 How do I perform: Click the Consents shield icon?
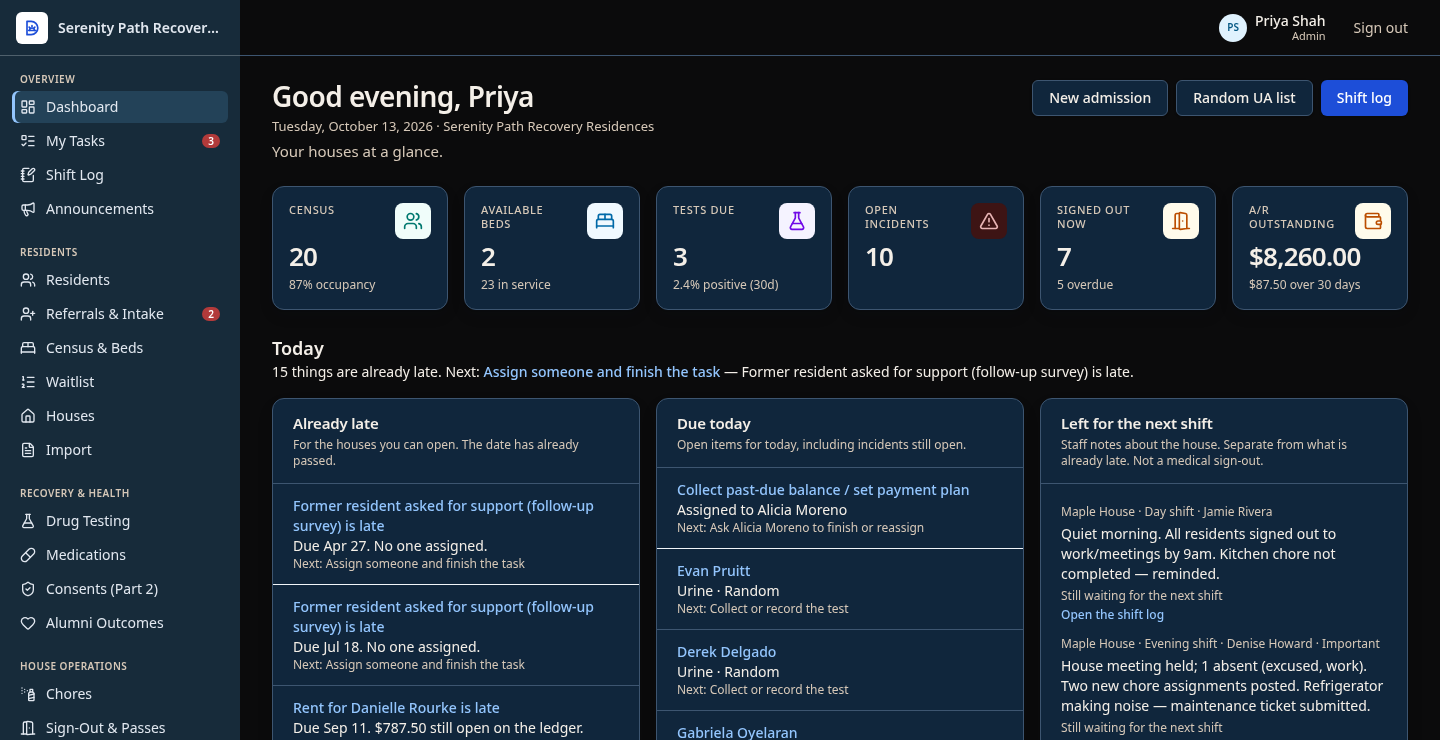tap(28, 589)
